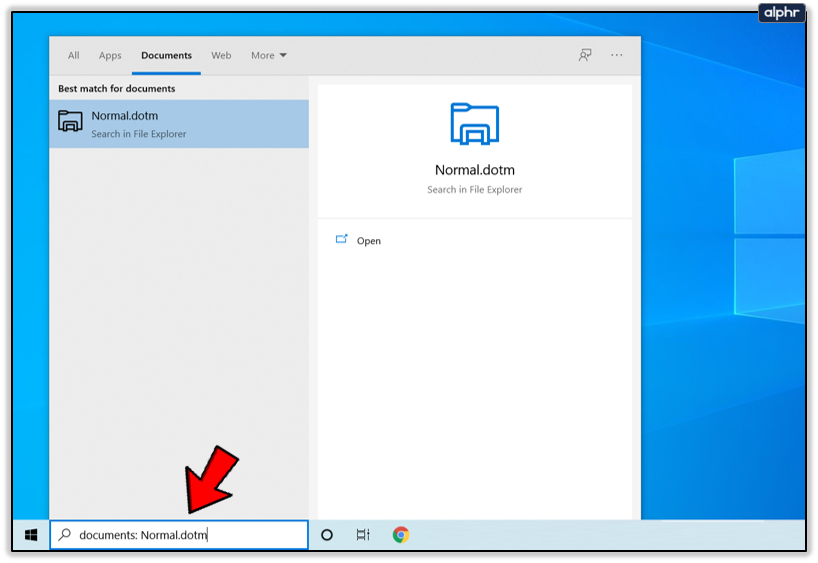Click Open in the preview pane
Viewport: 818px width, 563px height.
click(x=369, y=241)
